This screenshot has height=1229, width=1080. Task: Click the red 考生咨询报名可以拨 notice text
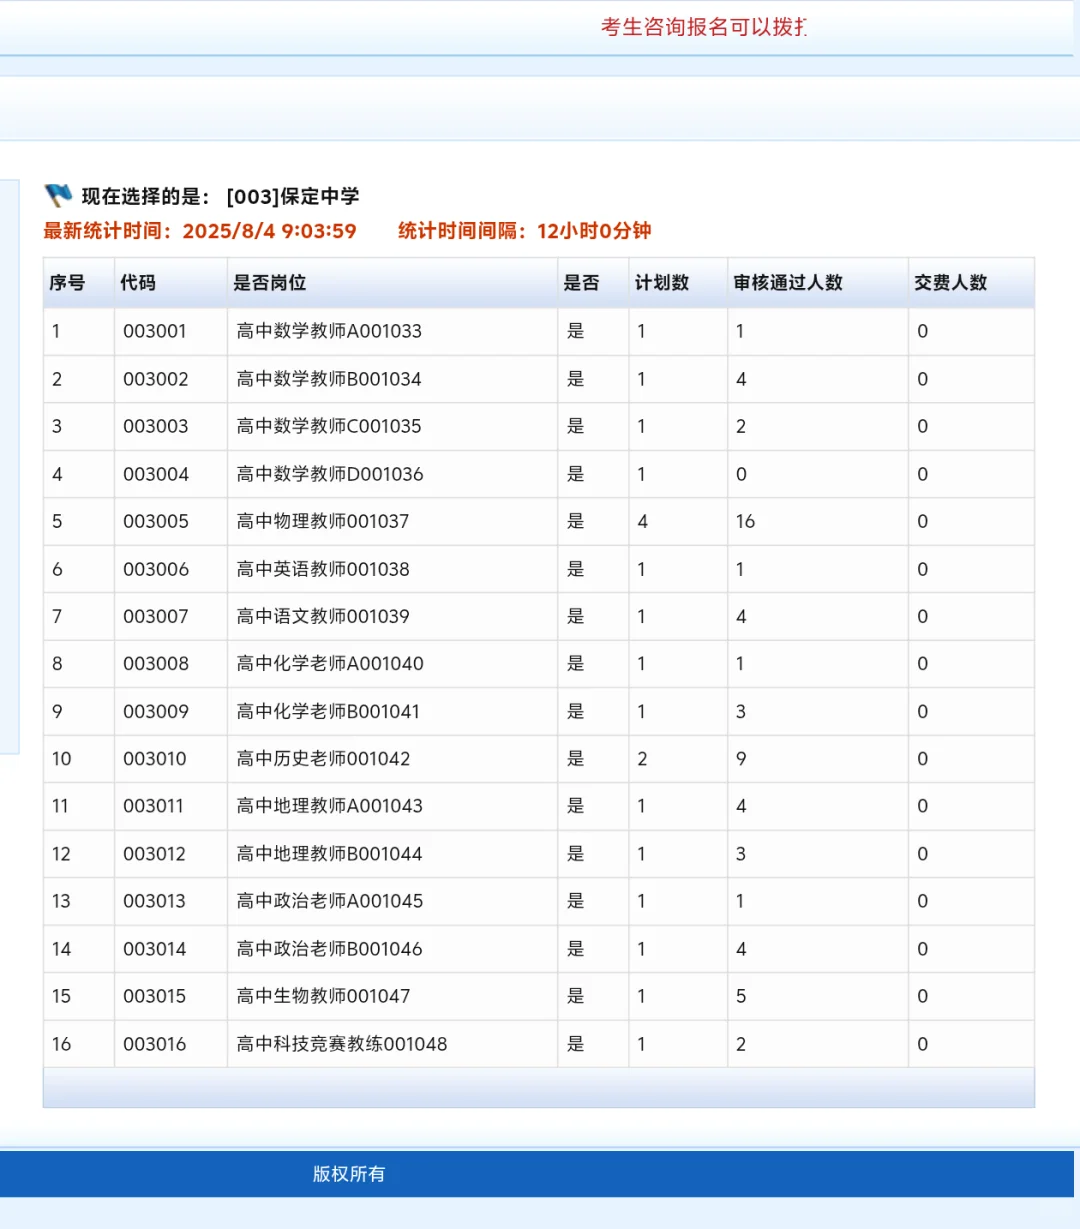click(x=704, y=27)
